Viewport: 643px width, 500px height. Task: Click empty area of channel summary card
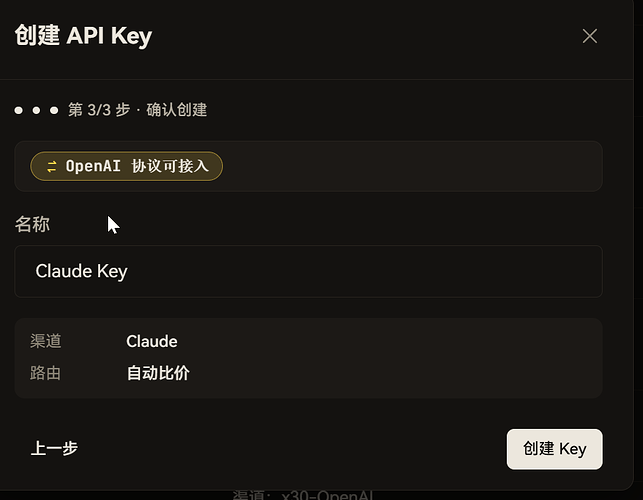pyautogui.click(x=390, y=358)
